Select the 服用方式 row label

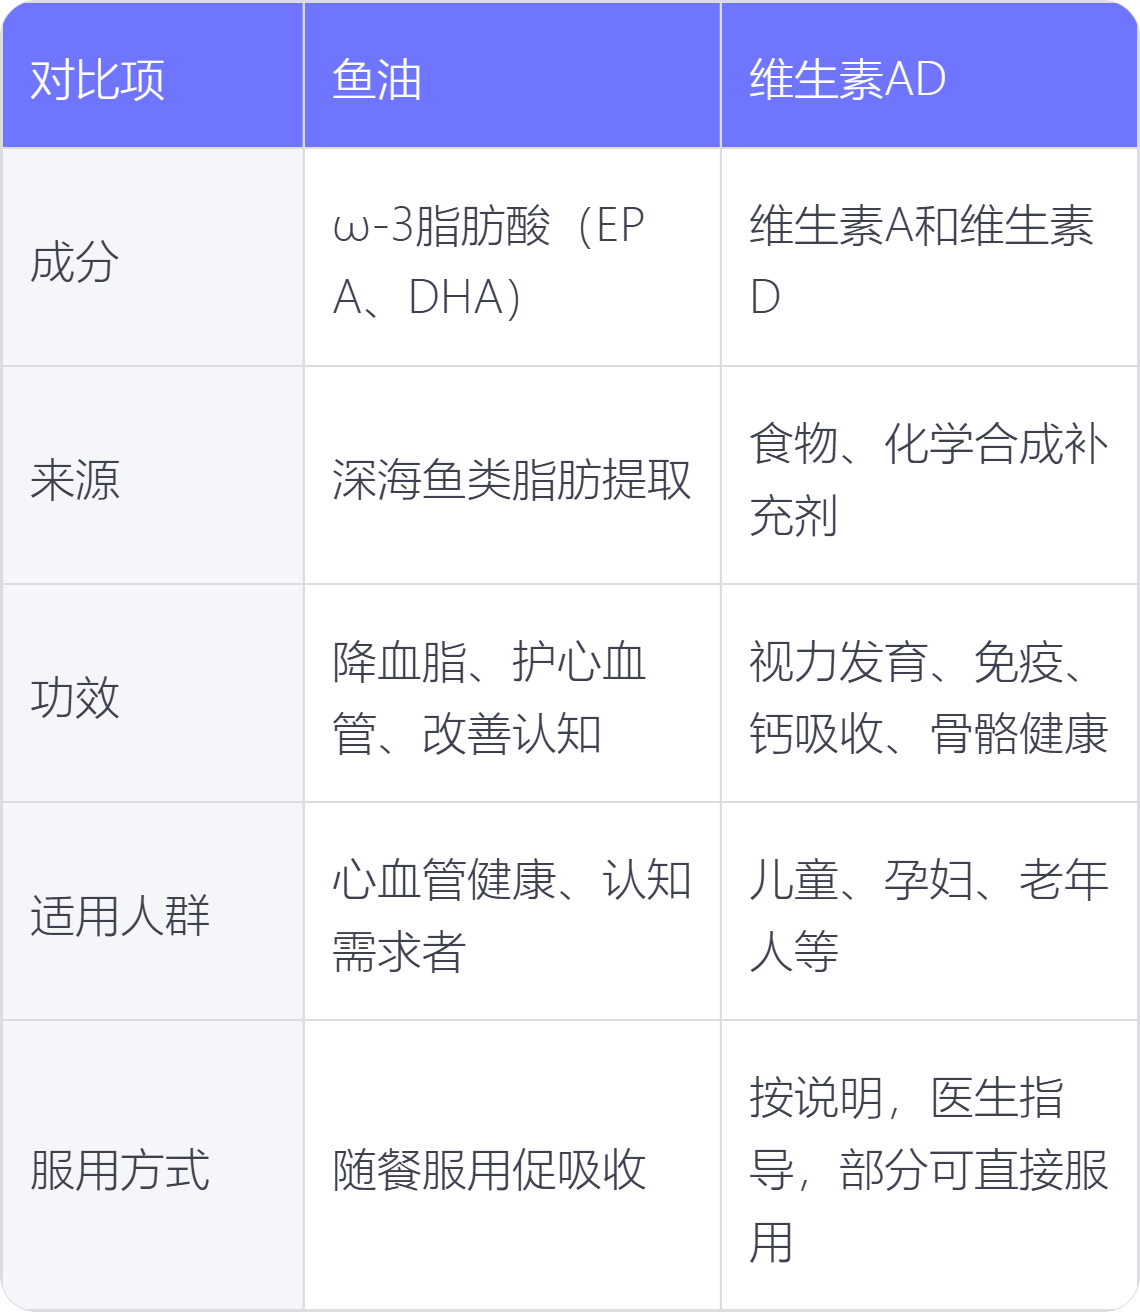click(152, 1166)
